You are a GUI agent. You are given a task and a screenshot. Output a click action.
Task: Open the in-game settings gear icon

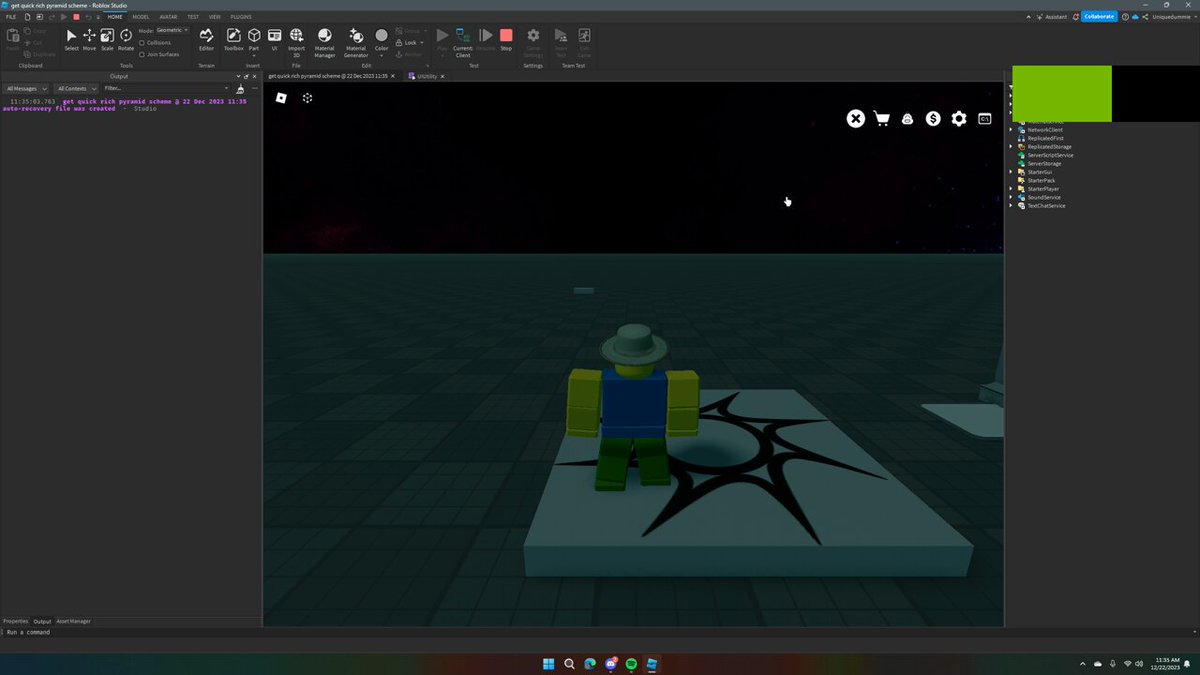click(x=959, y=119)
